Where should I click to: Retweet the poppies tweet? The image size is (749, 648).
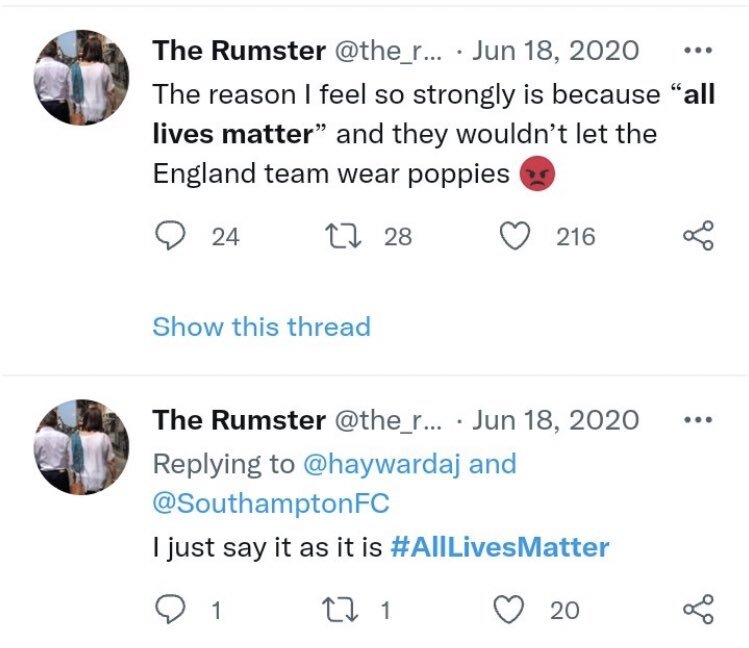coord(343,236)
